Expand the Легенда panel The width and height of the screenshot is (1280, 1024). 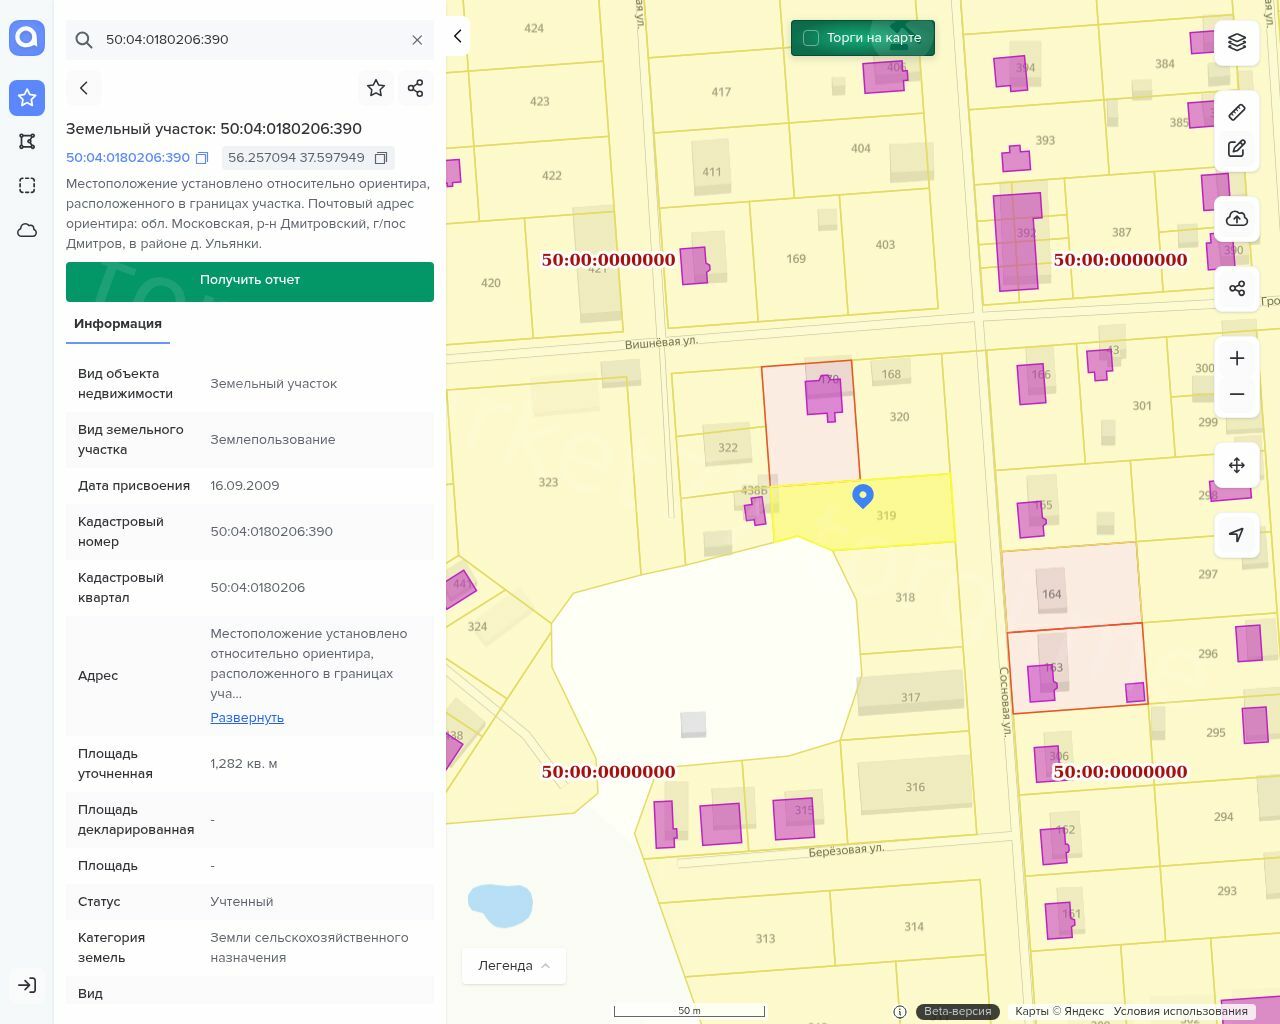coord(514,965)
